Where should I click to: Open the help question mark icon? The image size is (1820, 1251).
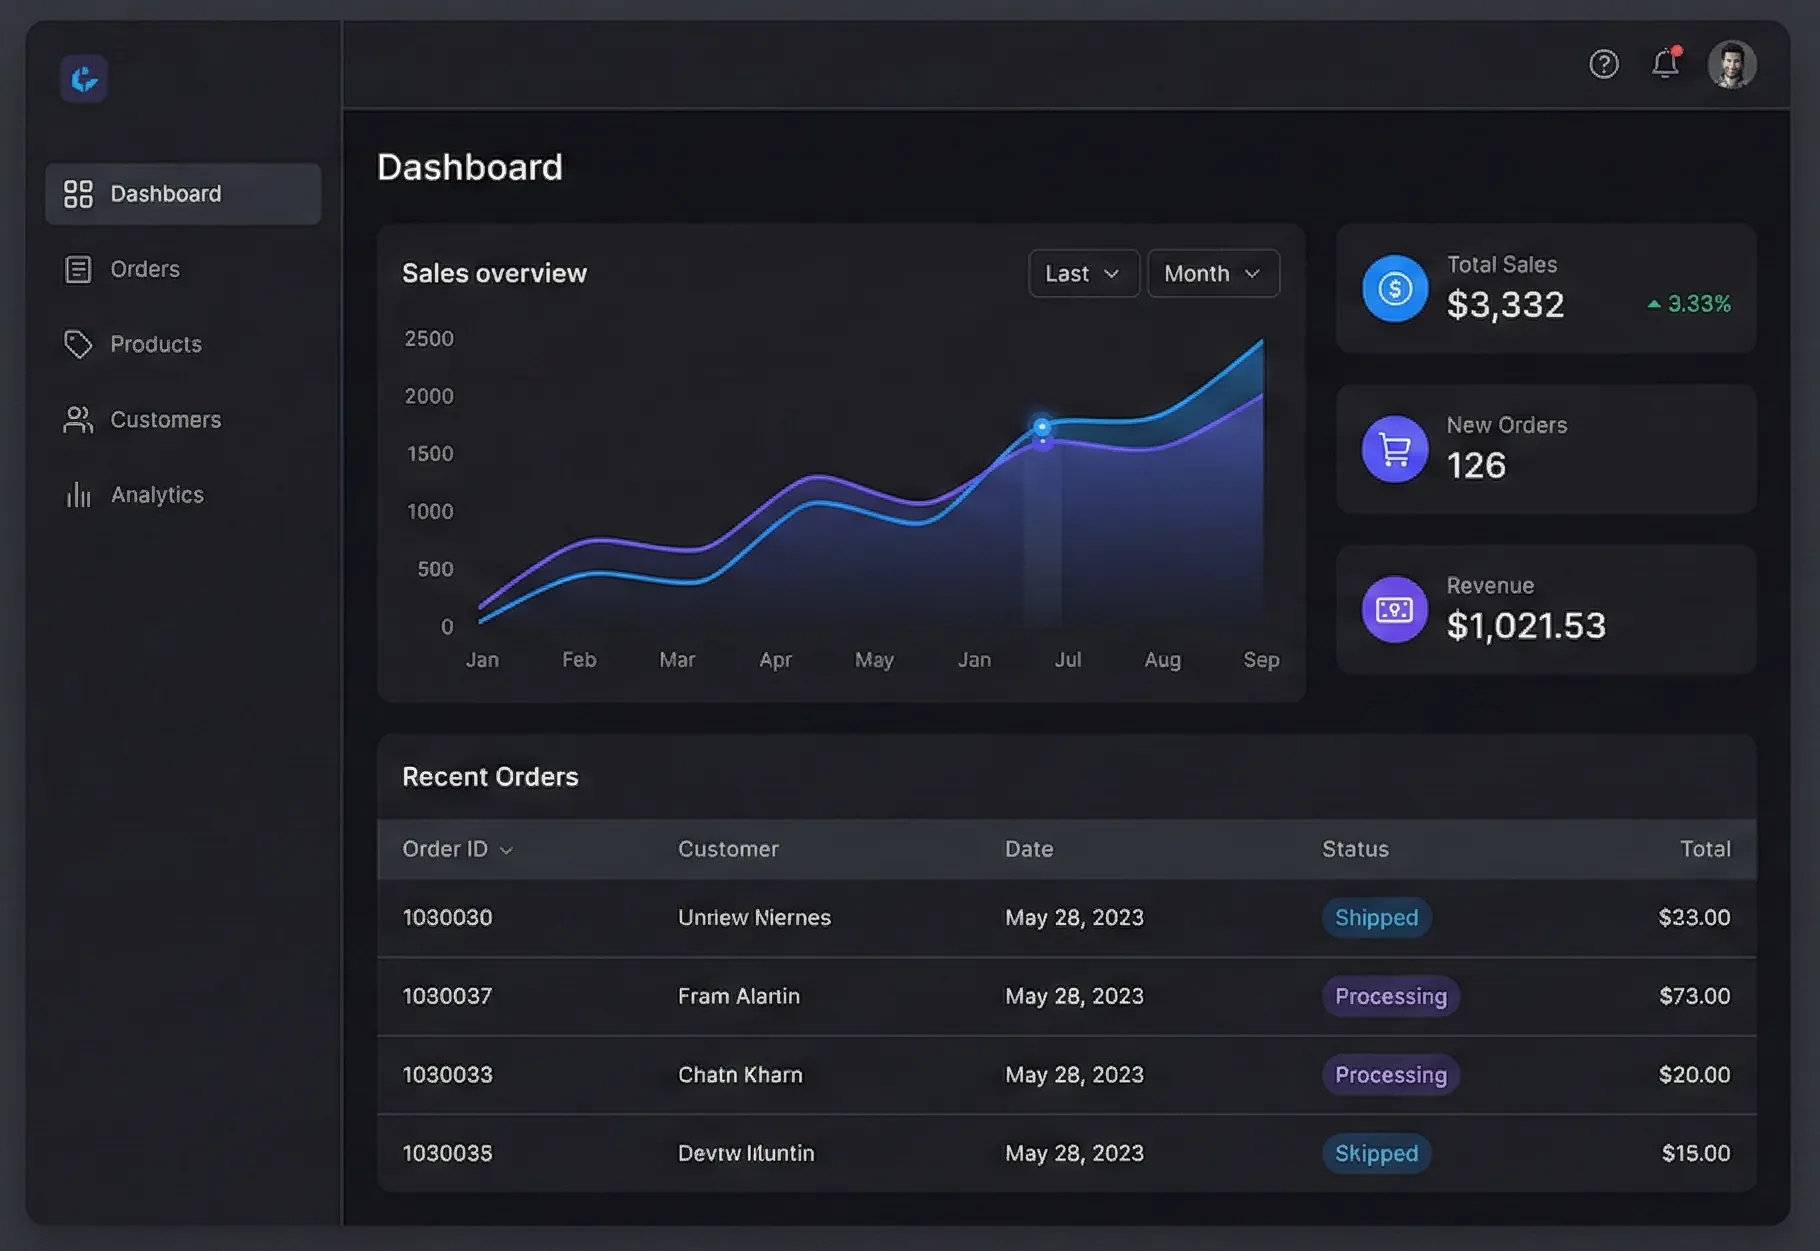click(1604, 64)
